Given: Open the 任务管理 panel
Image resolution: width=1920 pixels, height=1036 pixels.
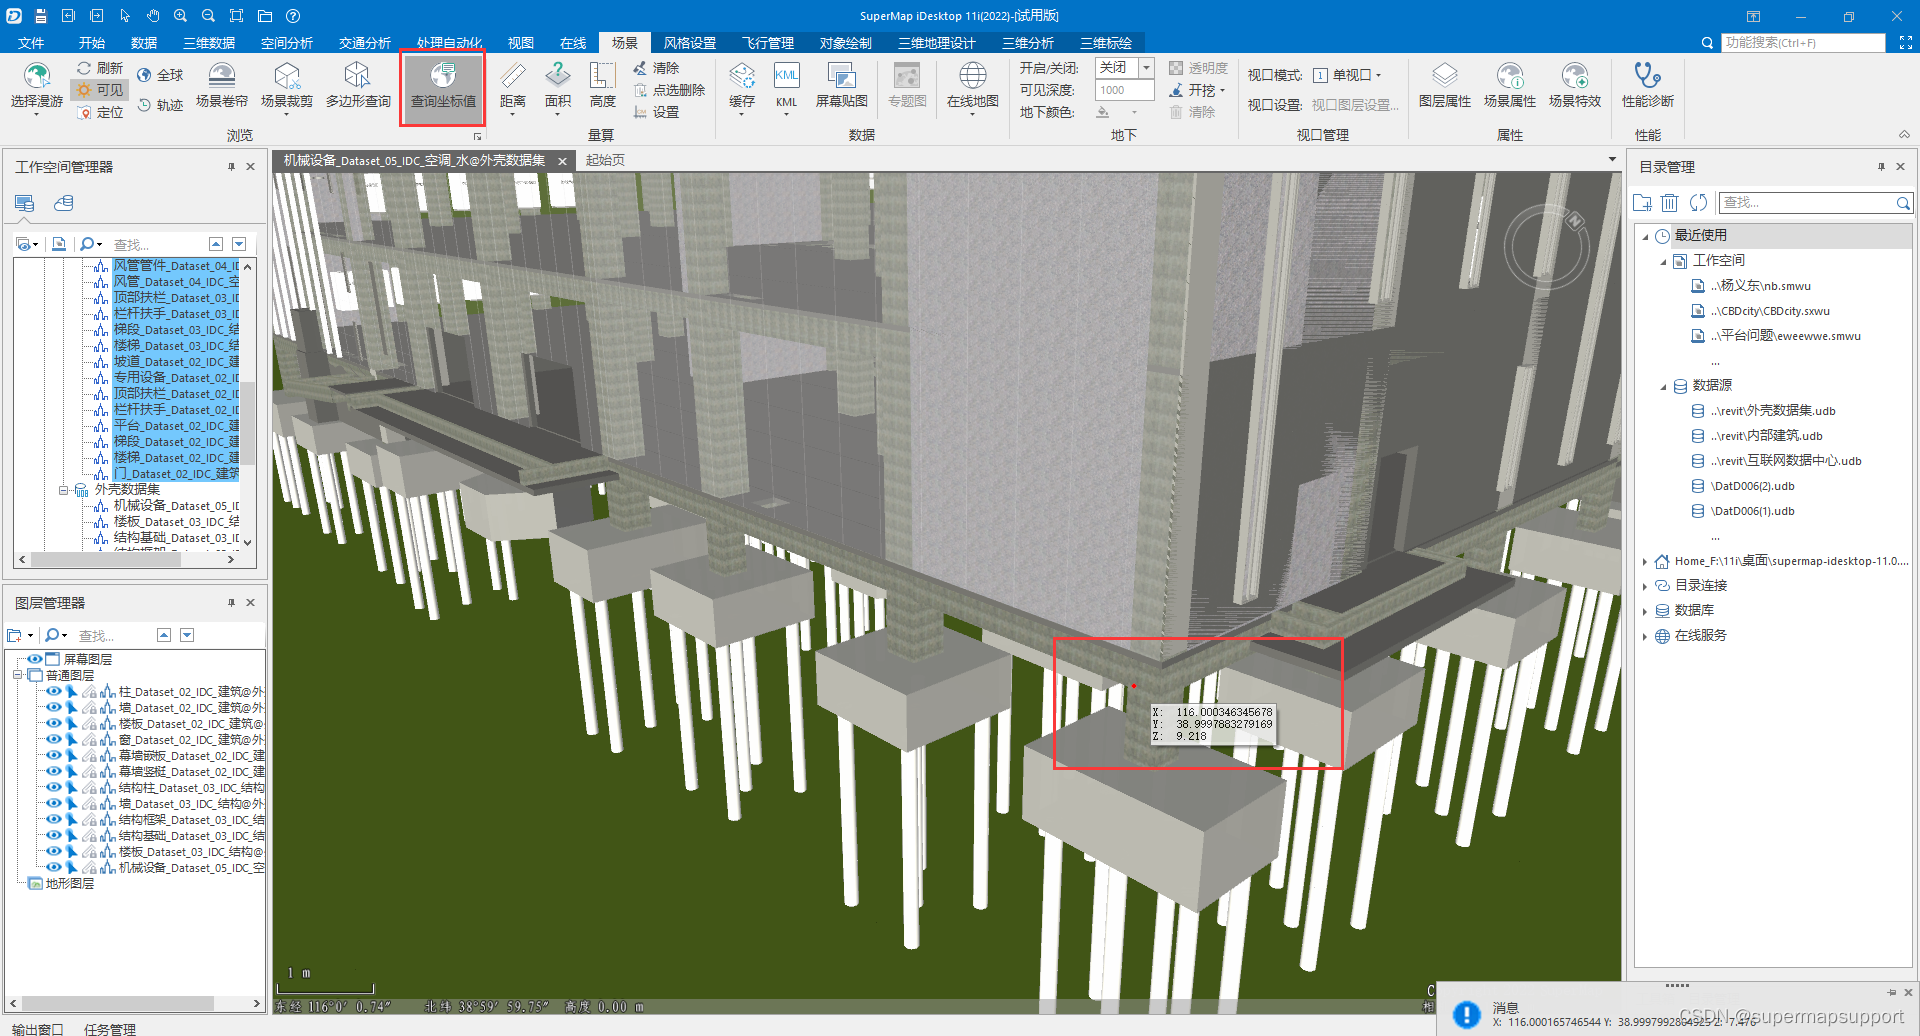Looking at the screenshot, I should click(110, 1029).
